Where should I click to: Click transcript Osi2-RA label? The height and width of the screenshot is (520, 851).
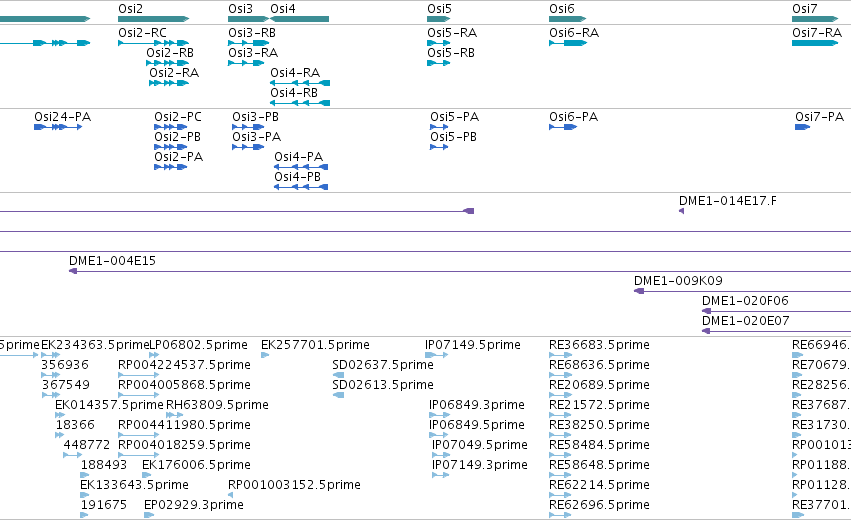click(174, 73)
